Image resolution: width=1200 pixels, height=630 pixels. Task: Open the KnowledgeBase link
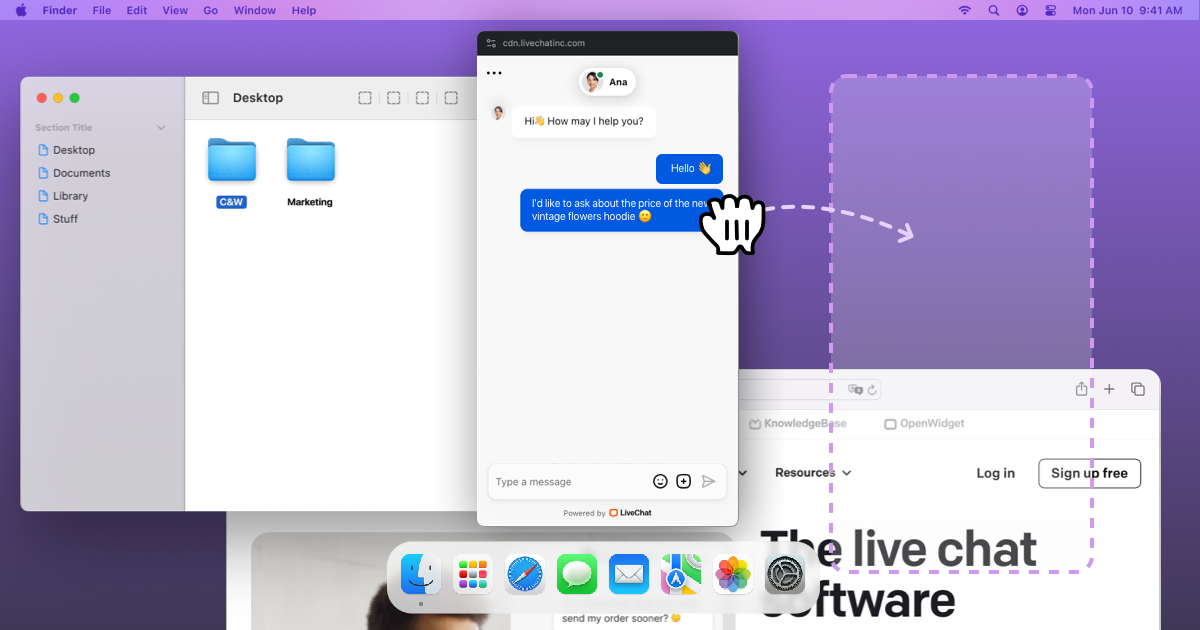pyautogui.click(x=798, y=424)
